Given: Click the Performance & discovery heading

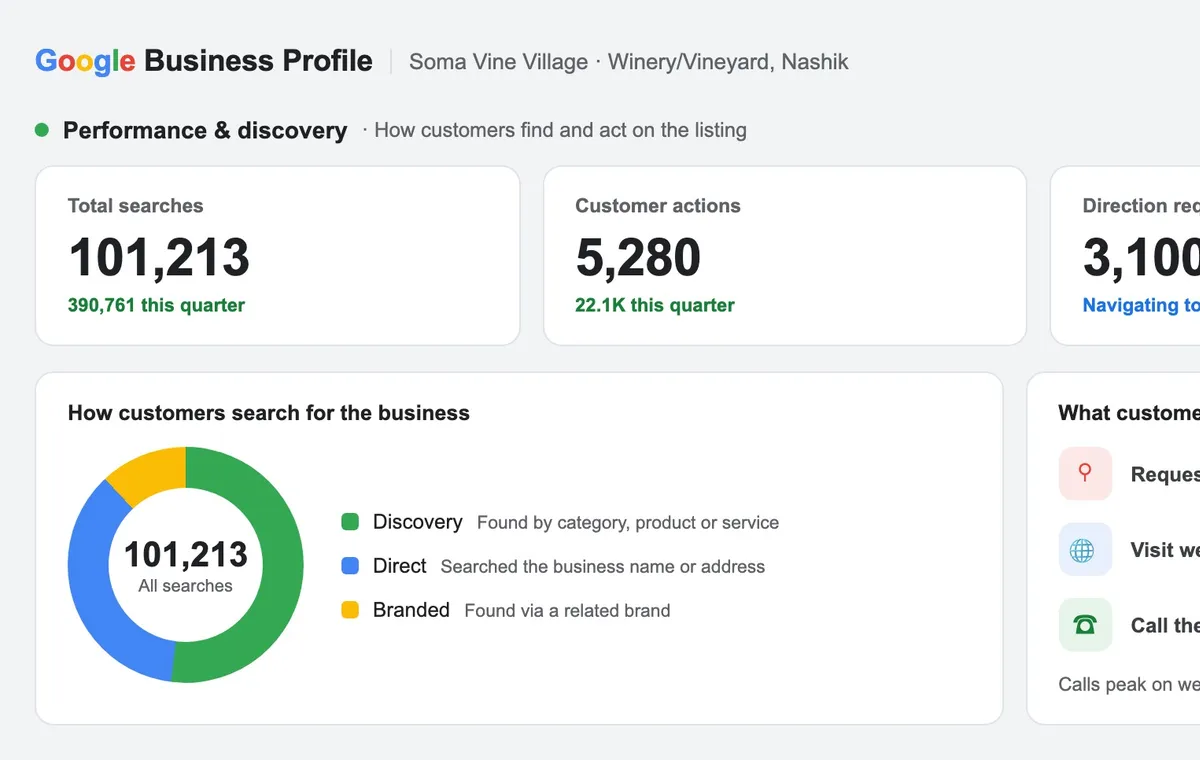Looking at the screenshot, I should 205,130.
